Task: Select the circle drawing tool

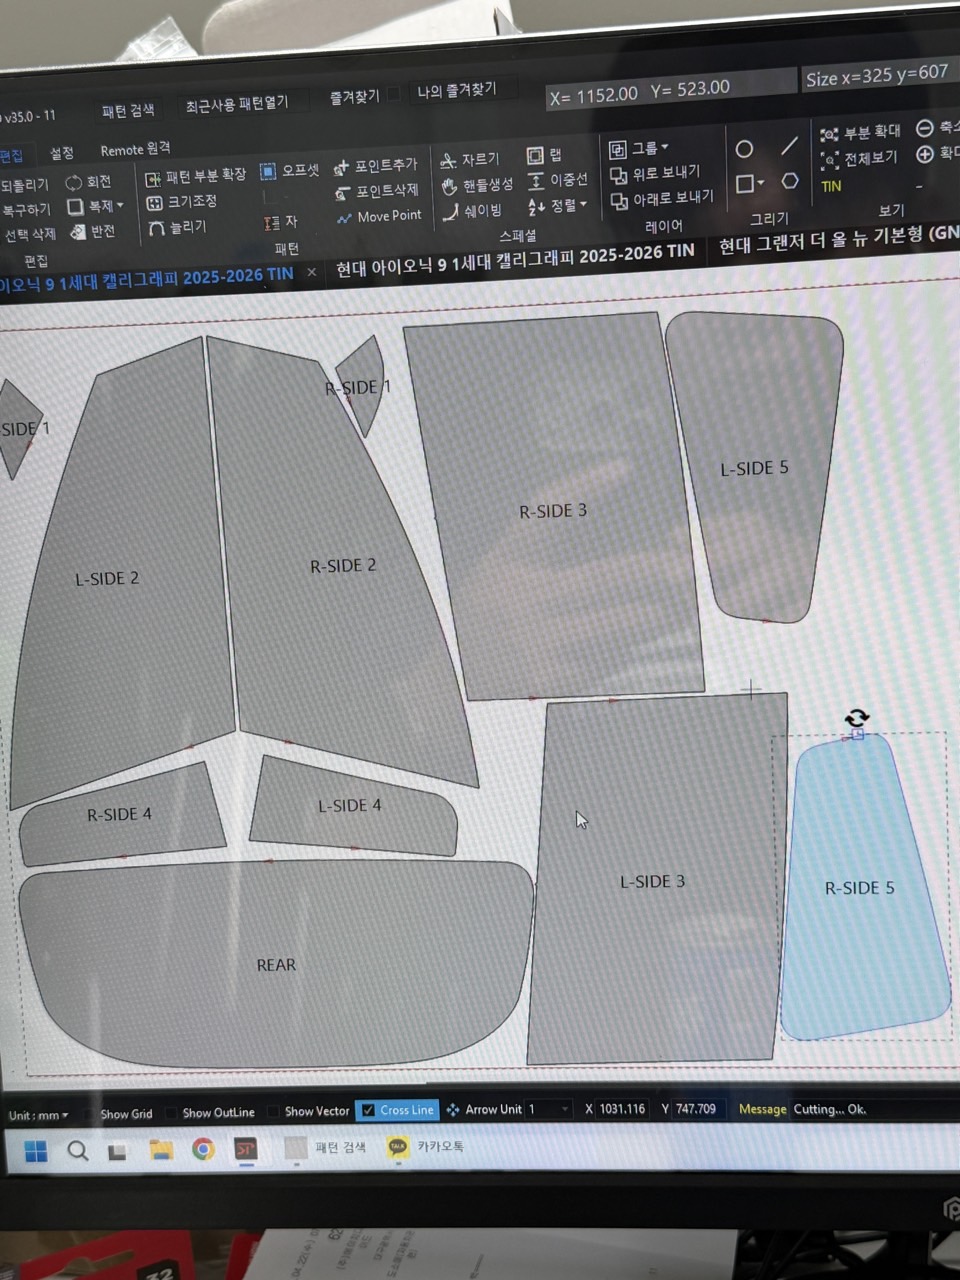Action: [x=744, y=149]
